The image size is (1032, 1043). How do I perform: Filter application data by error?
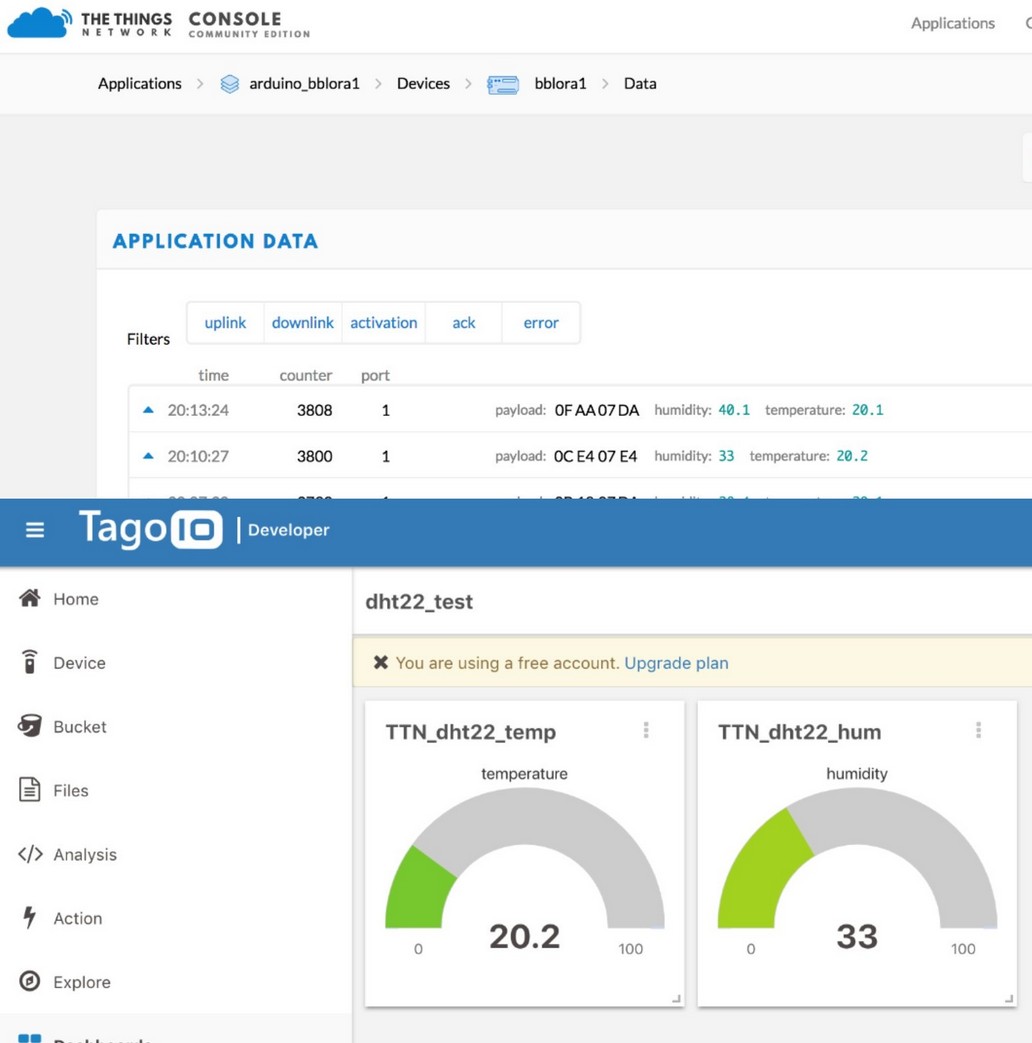(x=541, y=323)
